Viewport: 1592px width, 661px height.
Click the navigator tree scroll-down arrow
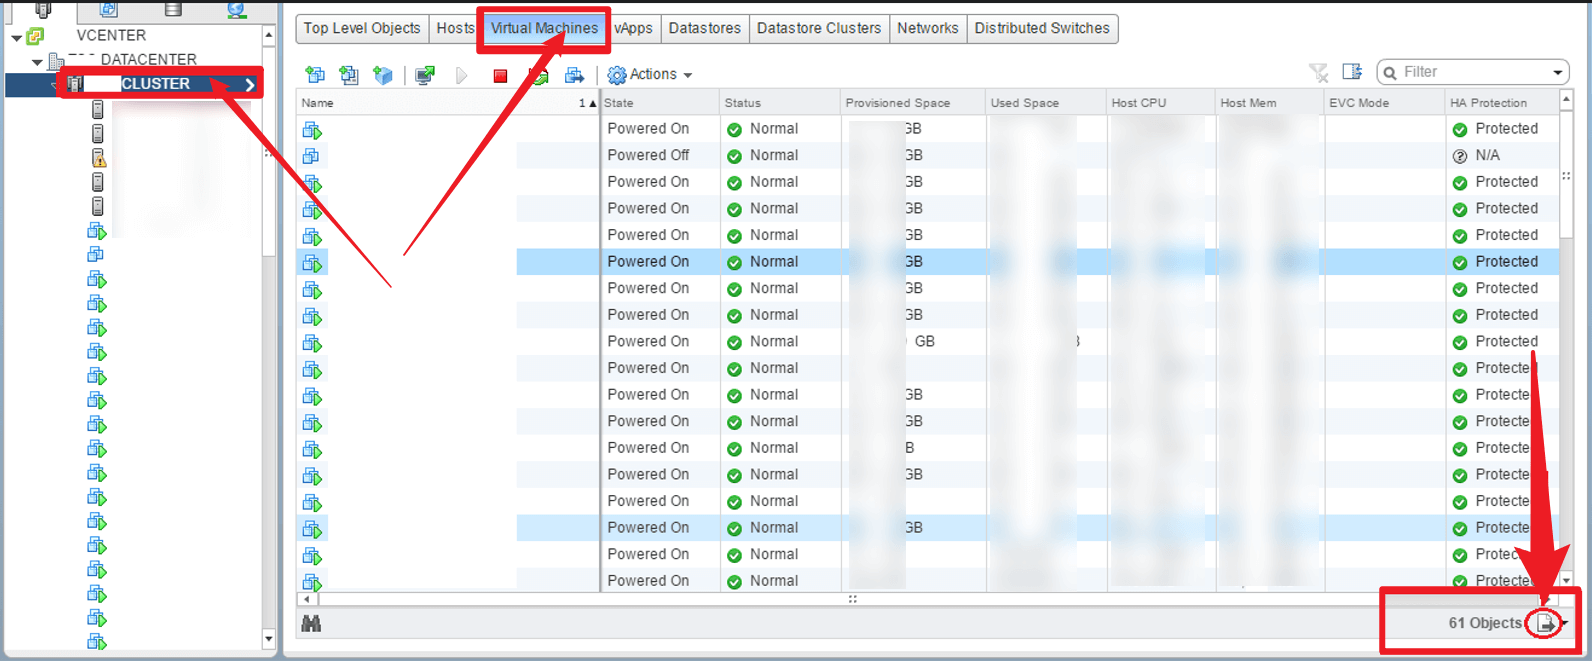[268, 639]
